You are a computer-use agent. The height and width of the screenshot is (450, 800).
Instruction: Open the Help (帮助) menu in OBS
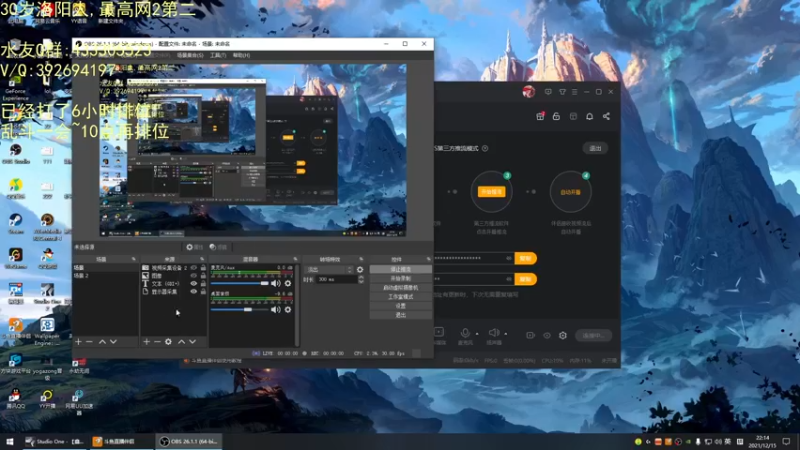pos(241,55)
